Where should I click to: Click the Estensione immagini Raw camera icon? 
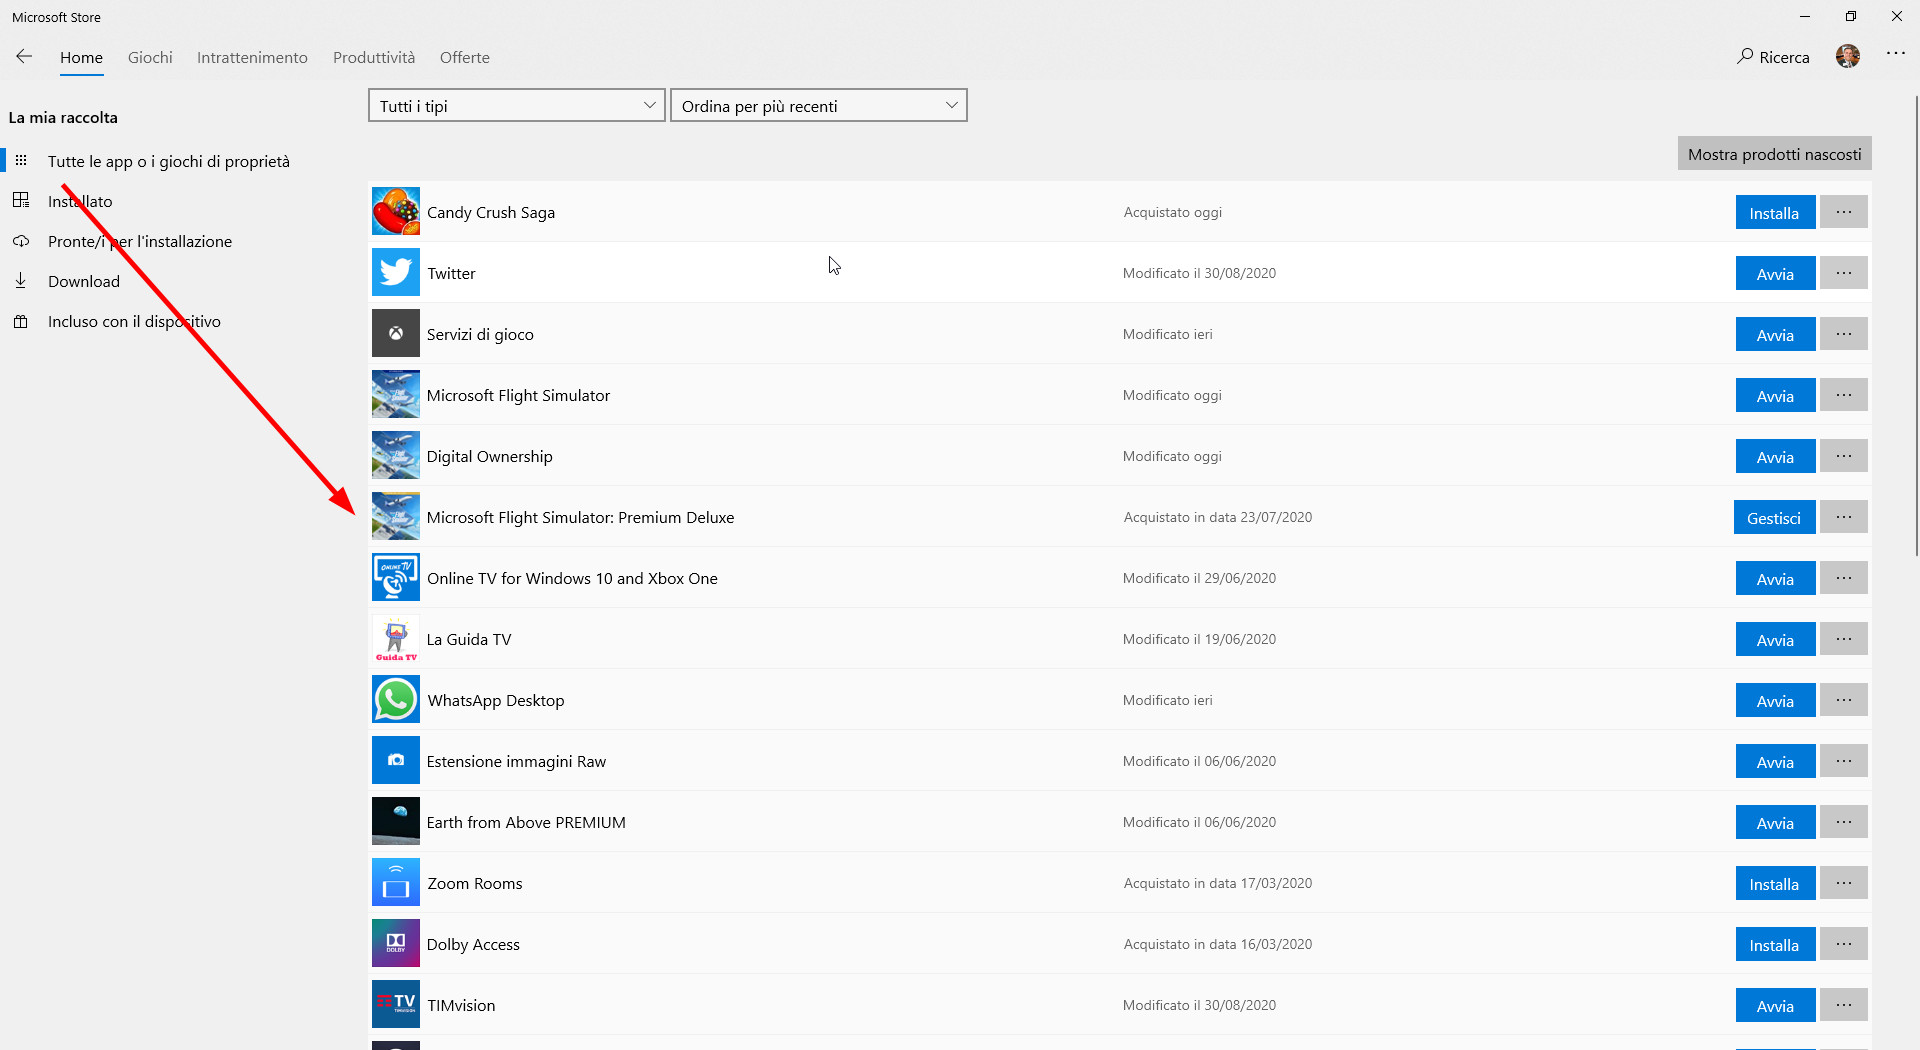click(x=396, y=761)
